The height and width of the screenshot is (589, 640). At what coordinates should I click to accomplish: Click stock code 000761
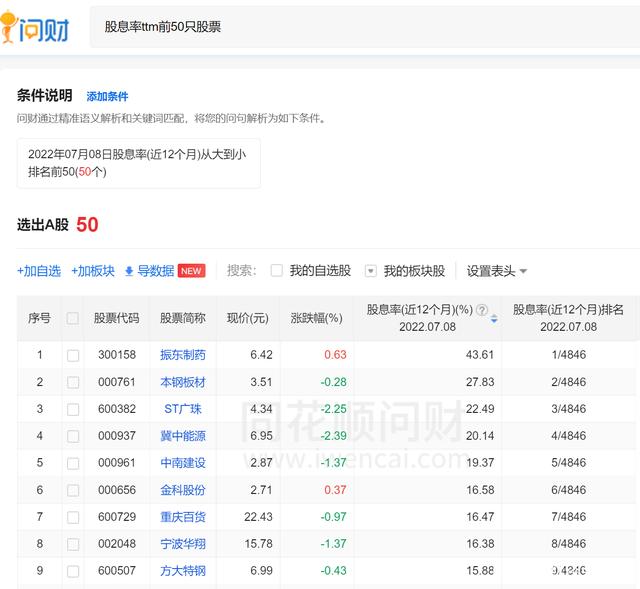tap(117, 382)
